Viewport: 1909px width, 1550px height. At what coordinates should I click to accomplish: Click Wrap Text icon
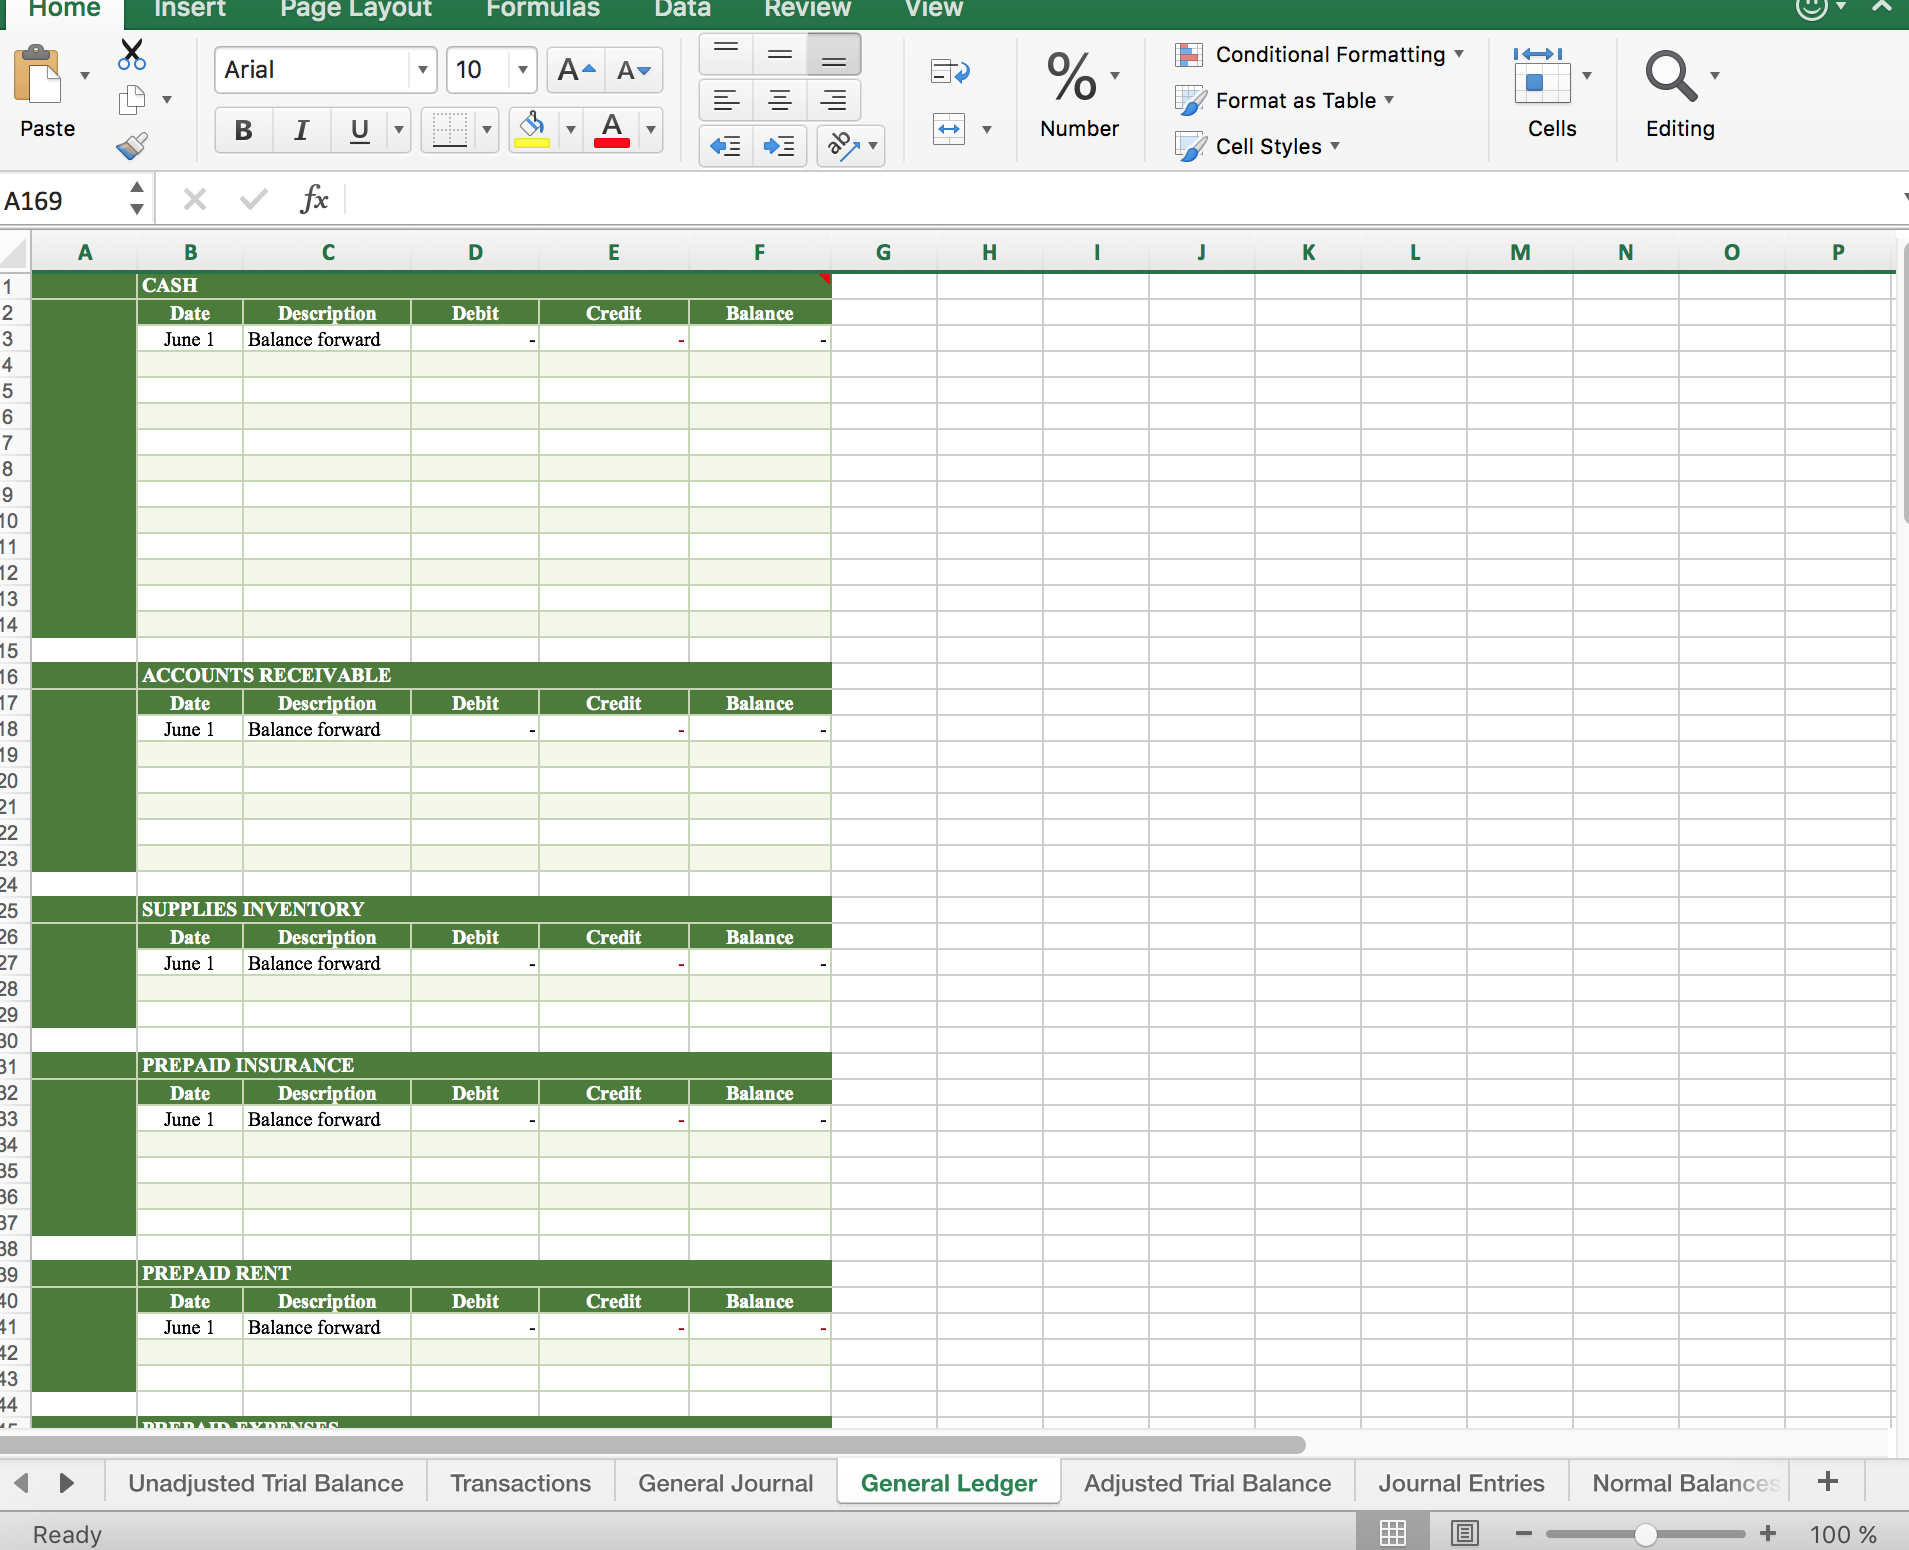[950, 72]
